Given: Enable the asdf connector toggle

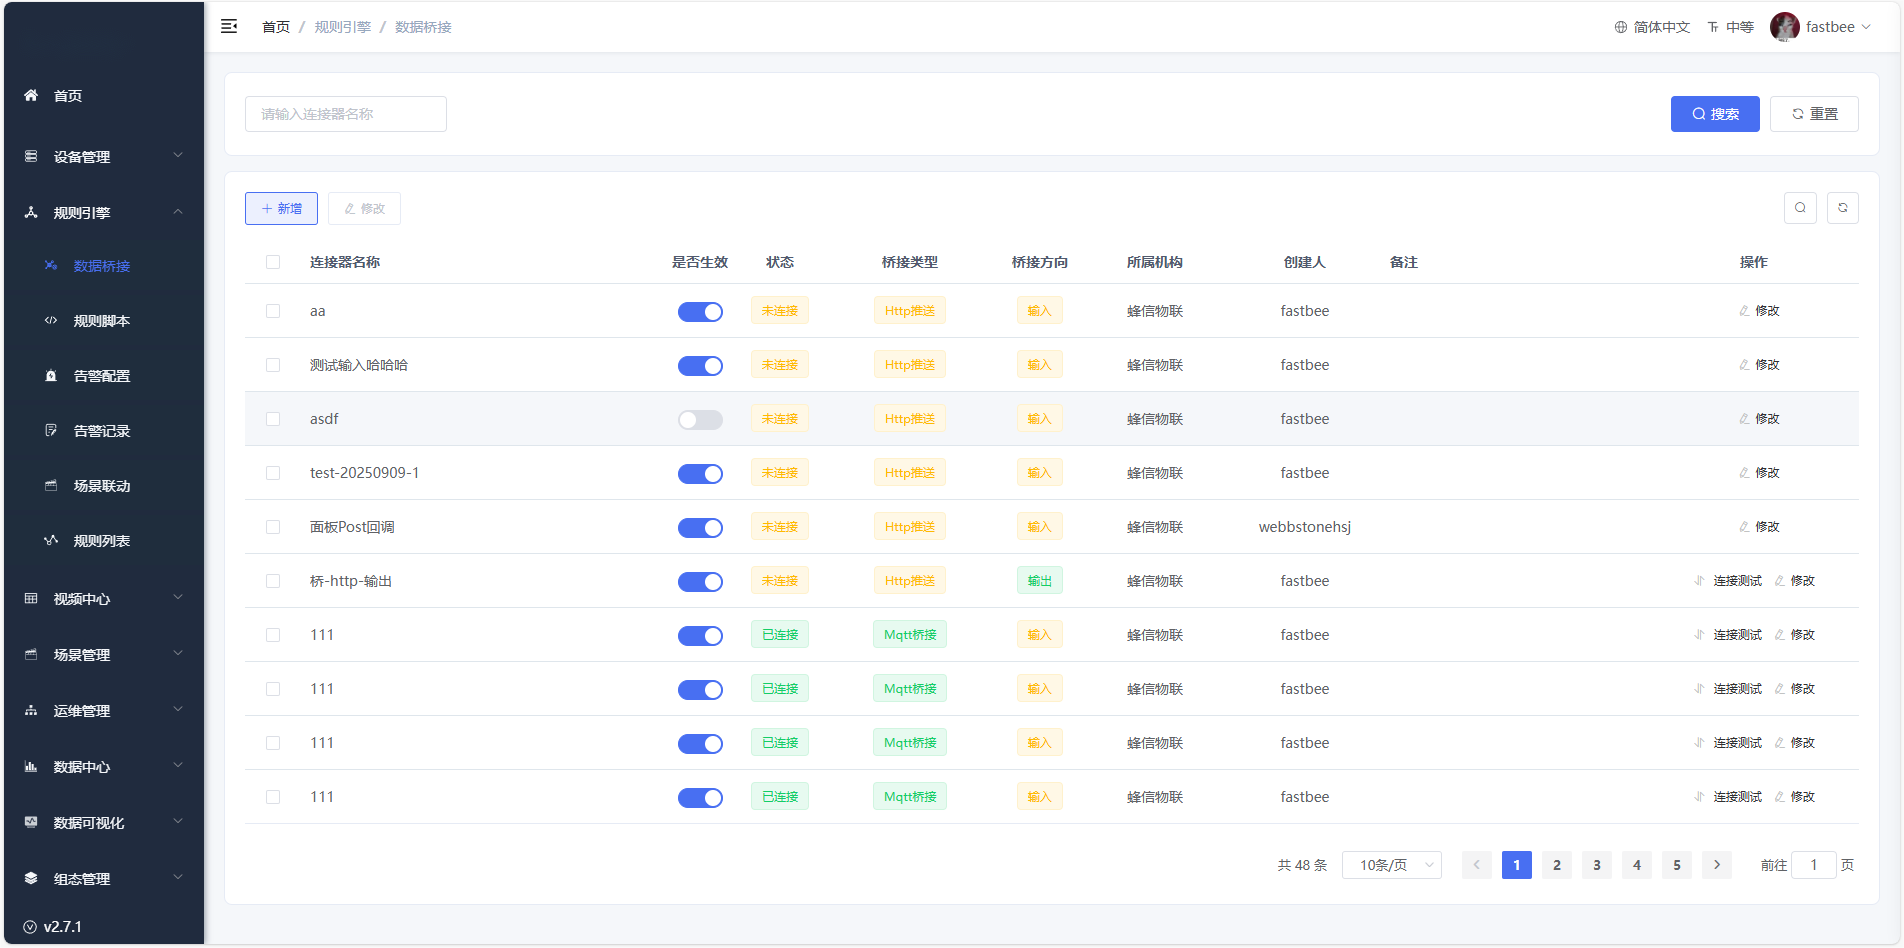Looking at the screenshot, I should tap(700, 420).
